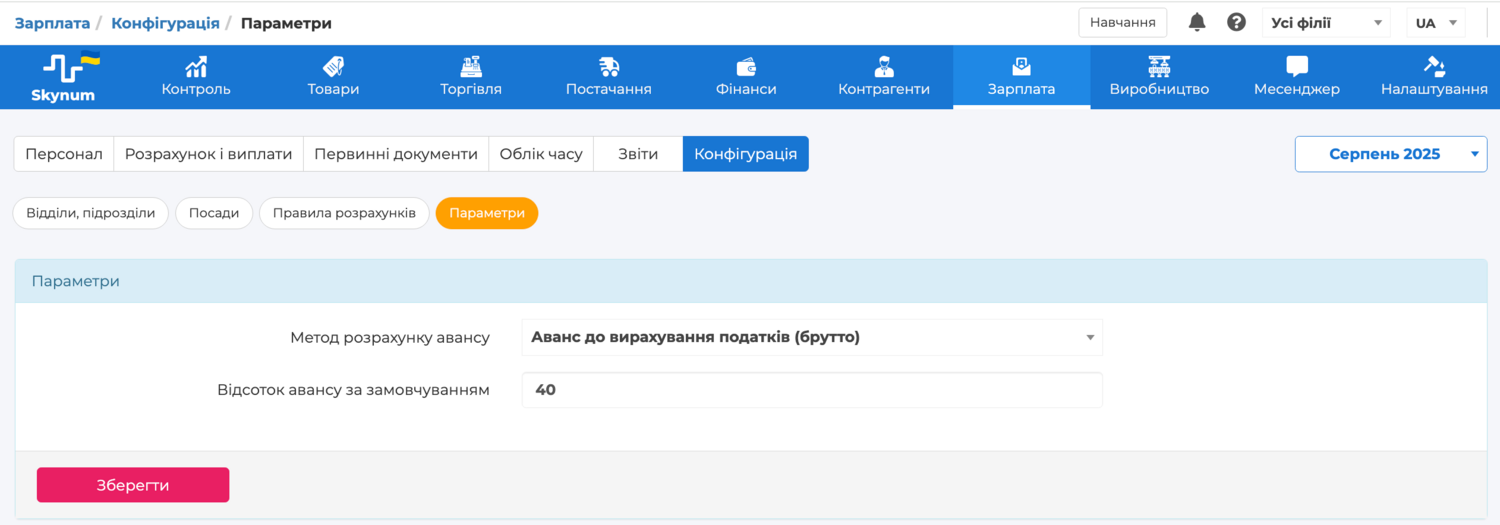Expand the Усі філії branch dropdown
The height and width of the screenshot is (525, 1500).
[x=1326, y=22]
